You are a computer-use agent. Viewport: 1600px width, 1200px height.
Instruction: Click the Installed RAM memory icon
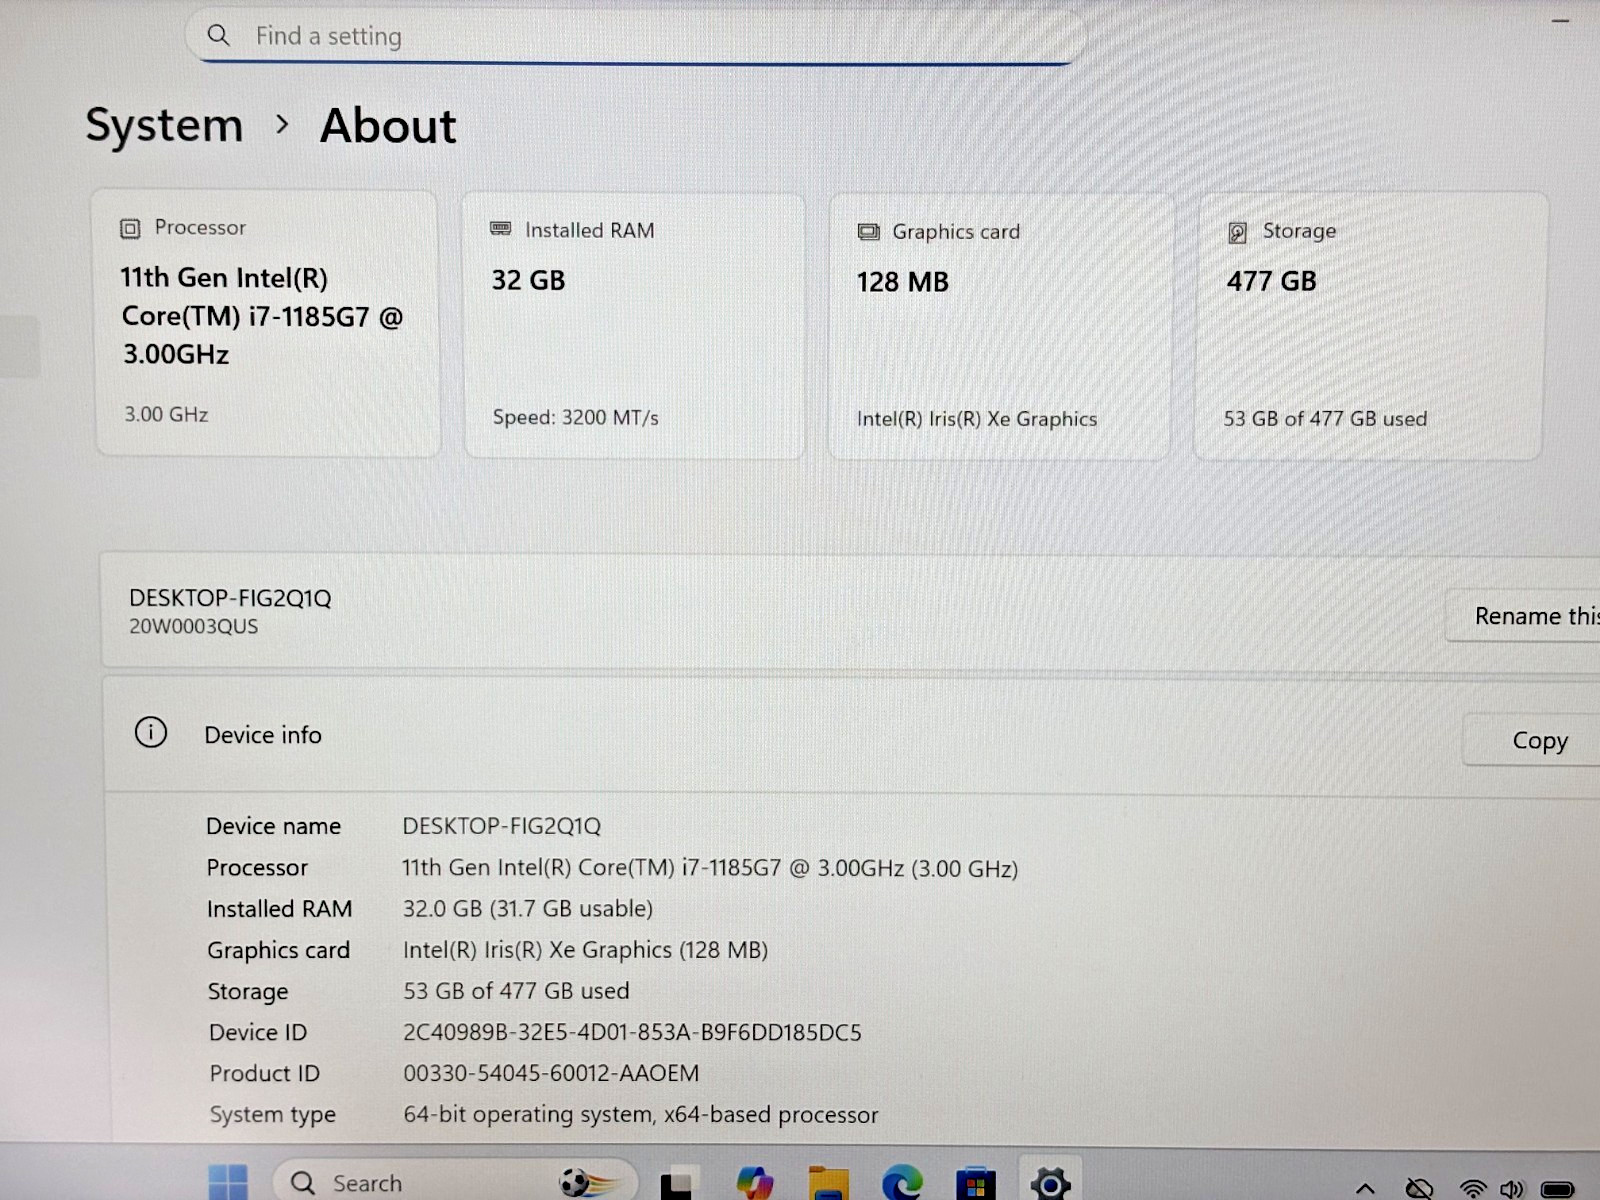click(501, 230)
